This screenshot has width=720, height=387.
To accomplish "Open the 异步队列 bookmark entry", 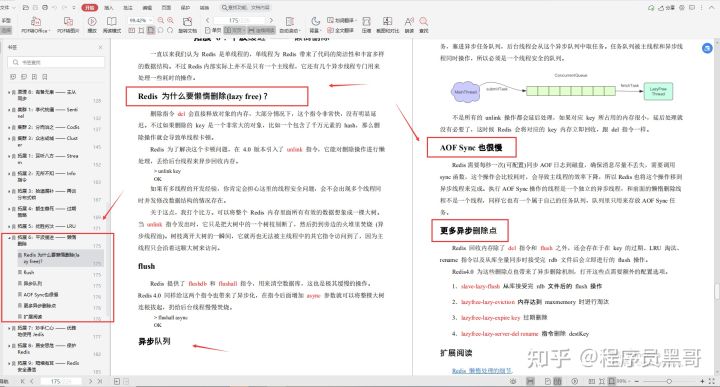I will coord(33,283).
